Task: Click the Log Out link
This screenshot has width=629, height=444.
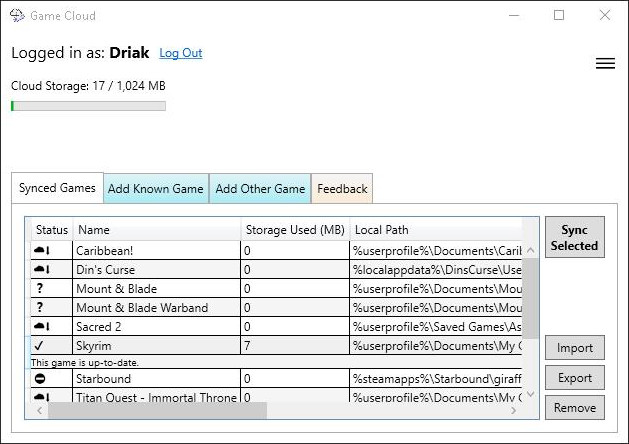Action: [x=181, y=53]
